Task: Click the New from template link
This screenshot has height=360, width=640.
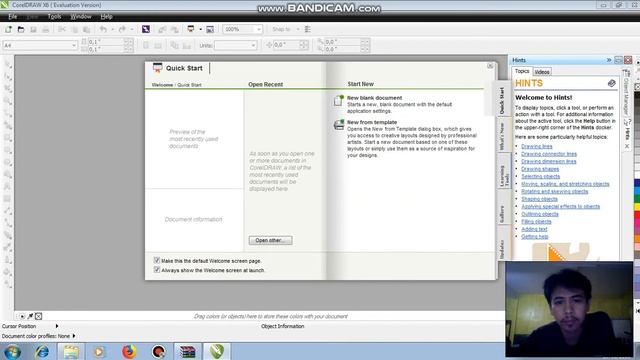Action: point(372,122)
